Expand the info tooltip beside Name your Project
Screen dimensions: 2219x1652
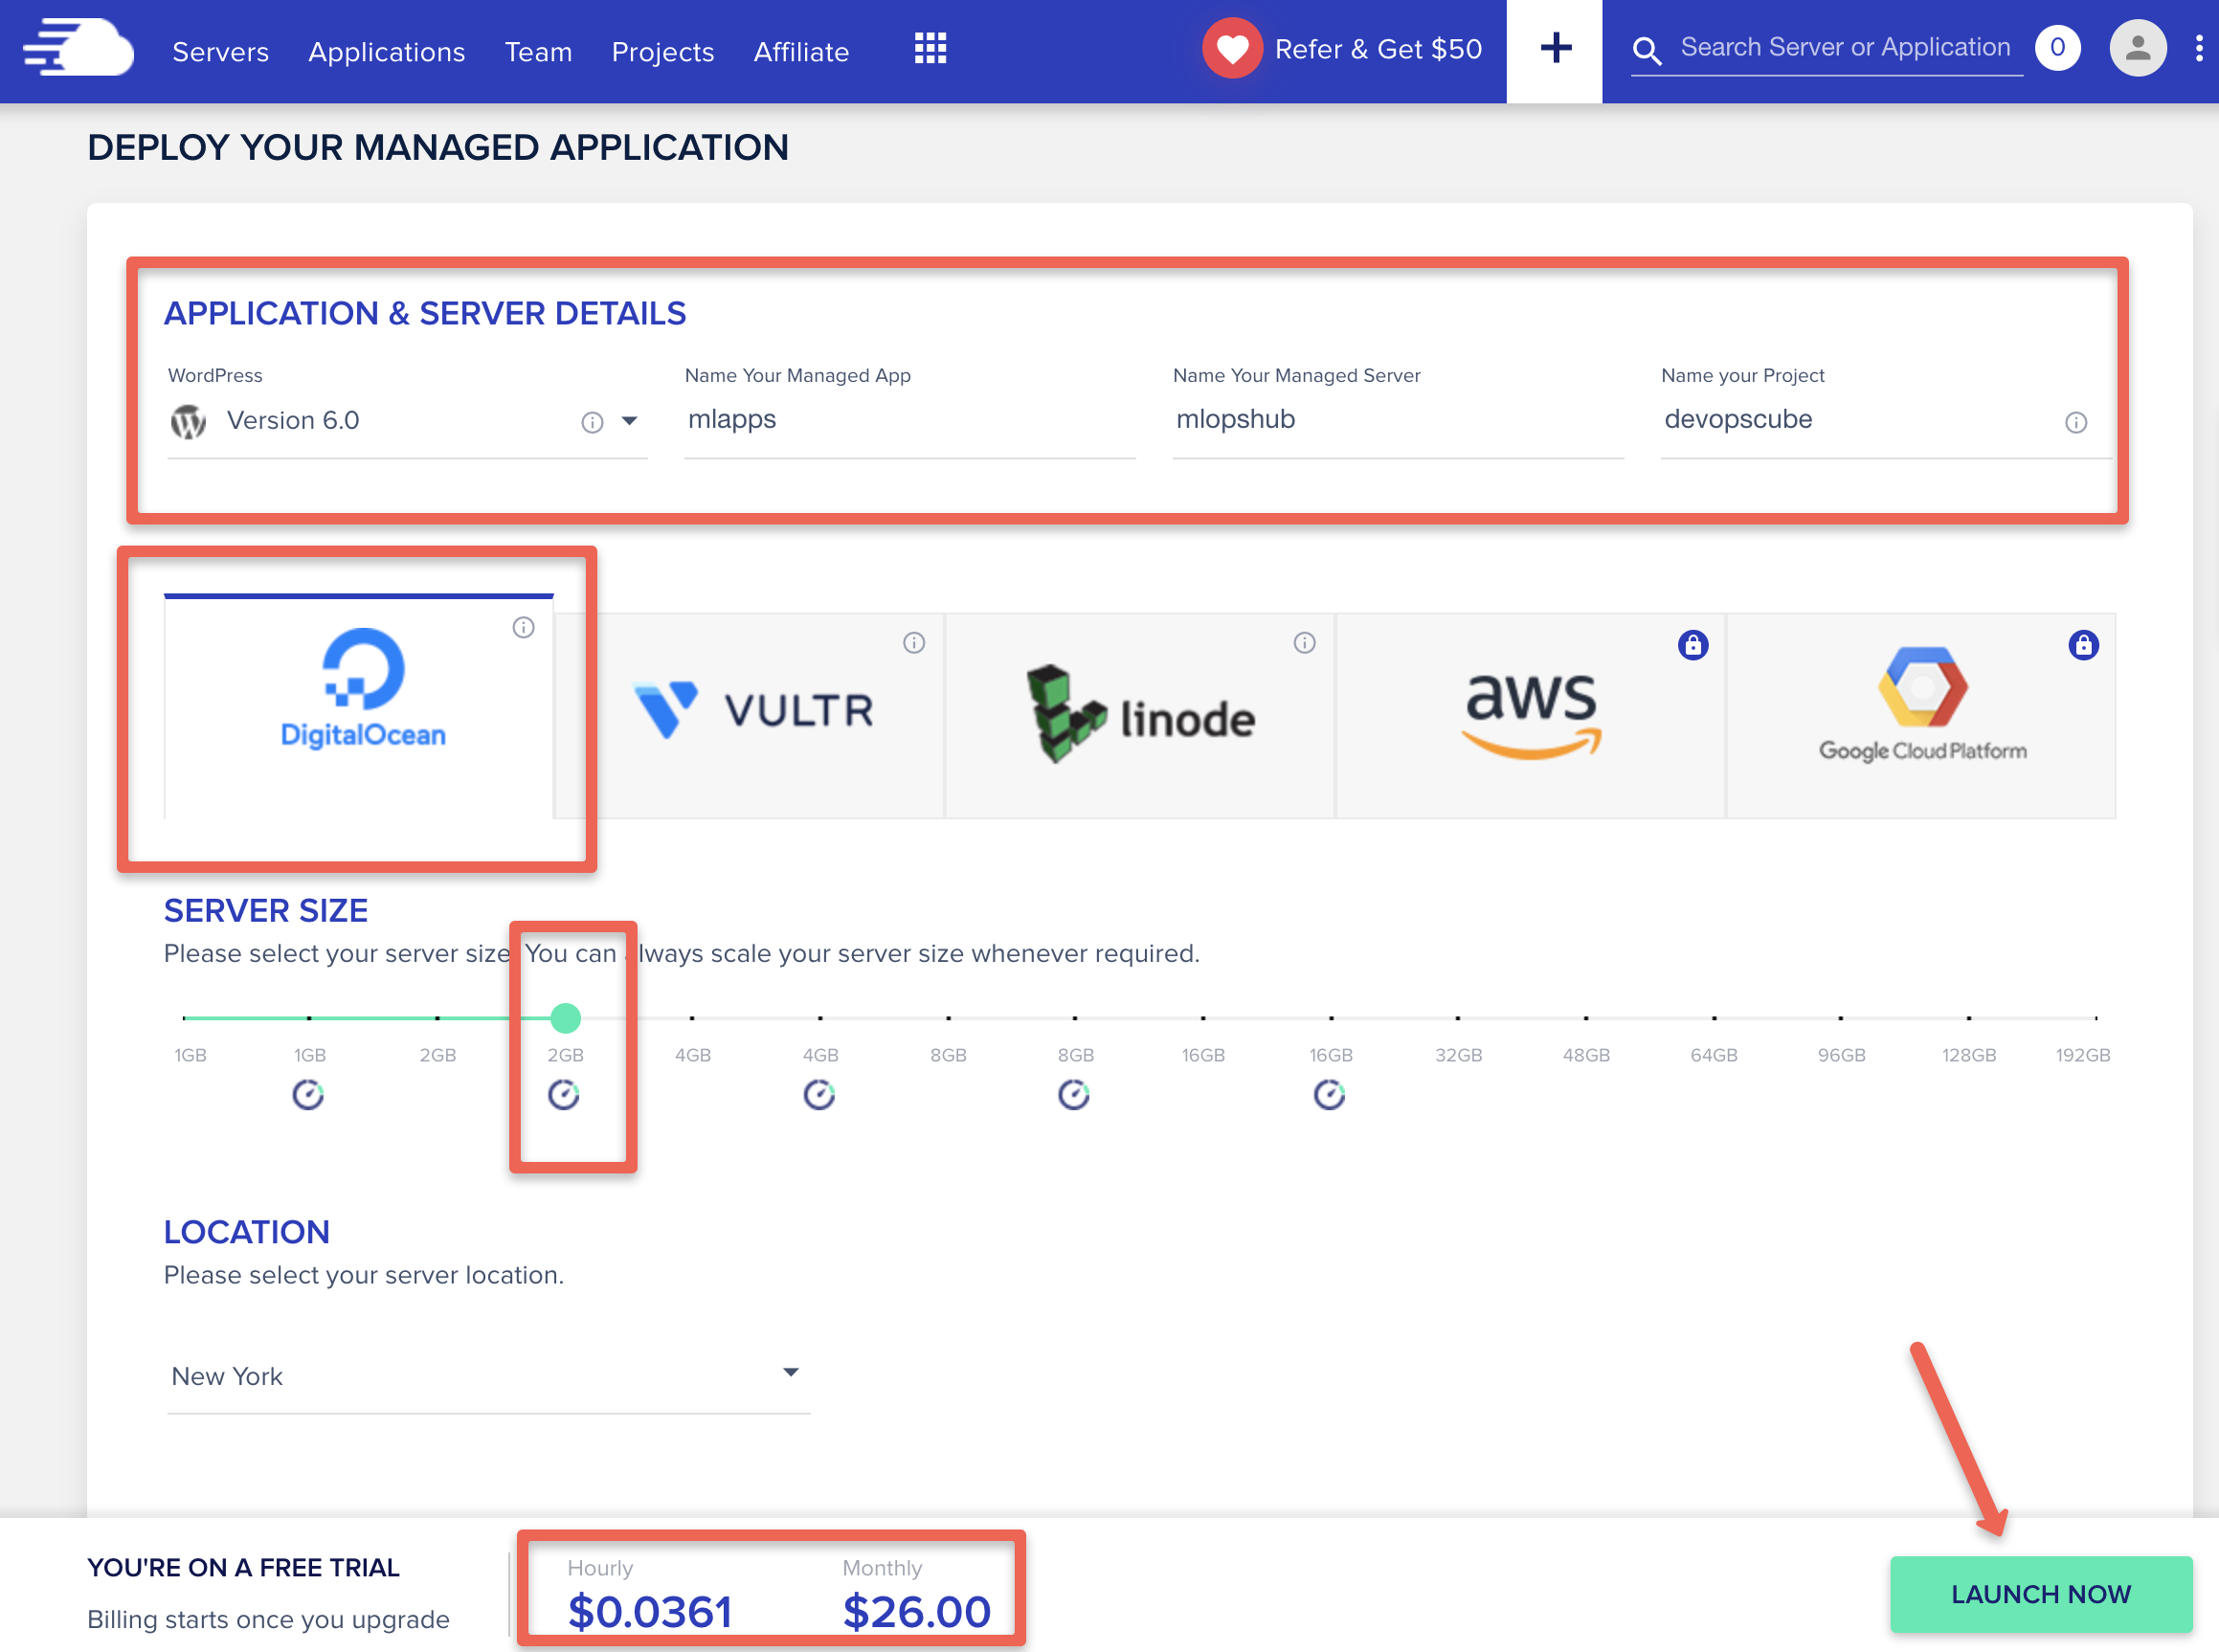click(2077, 421)
